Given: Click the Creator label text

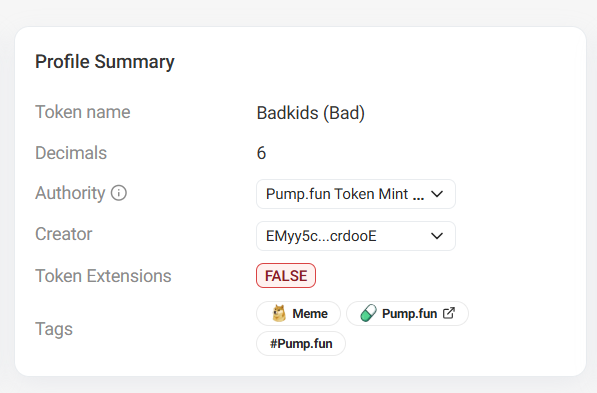Looking at the screenshot, I should pos(64,234).
